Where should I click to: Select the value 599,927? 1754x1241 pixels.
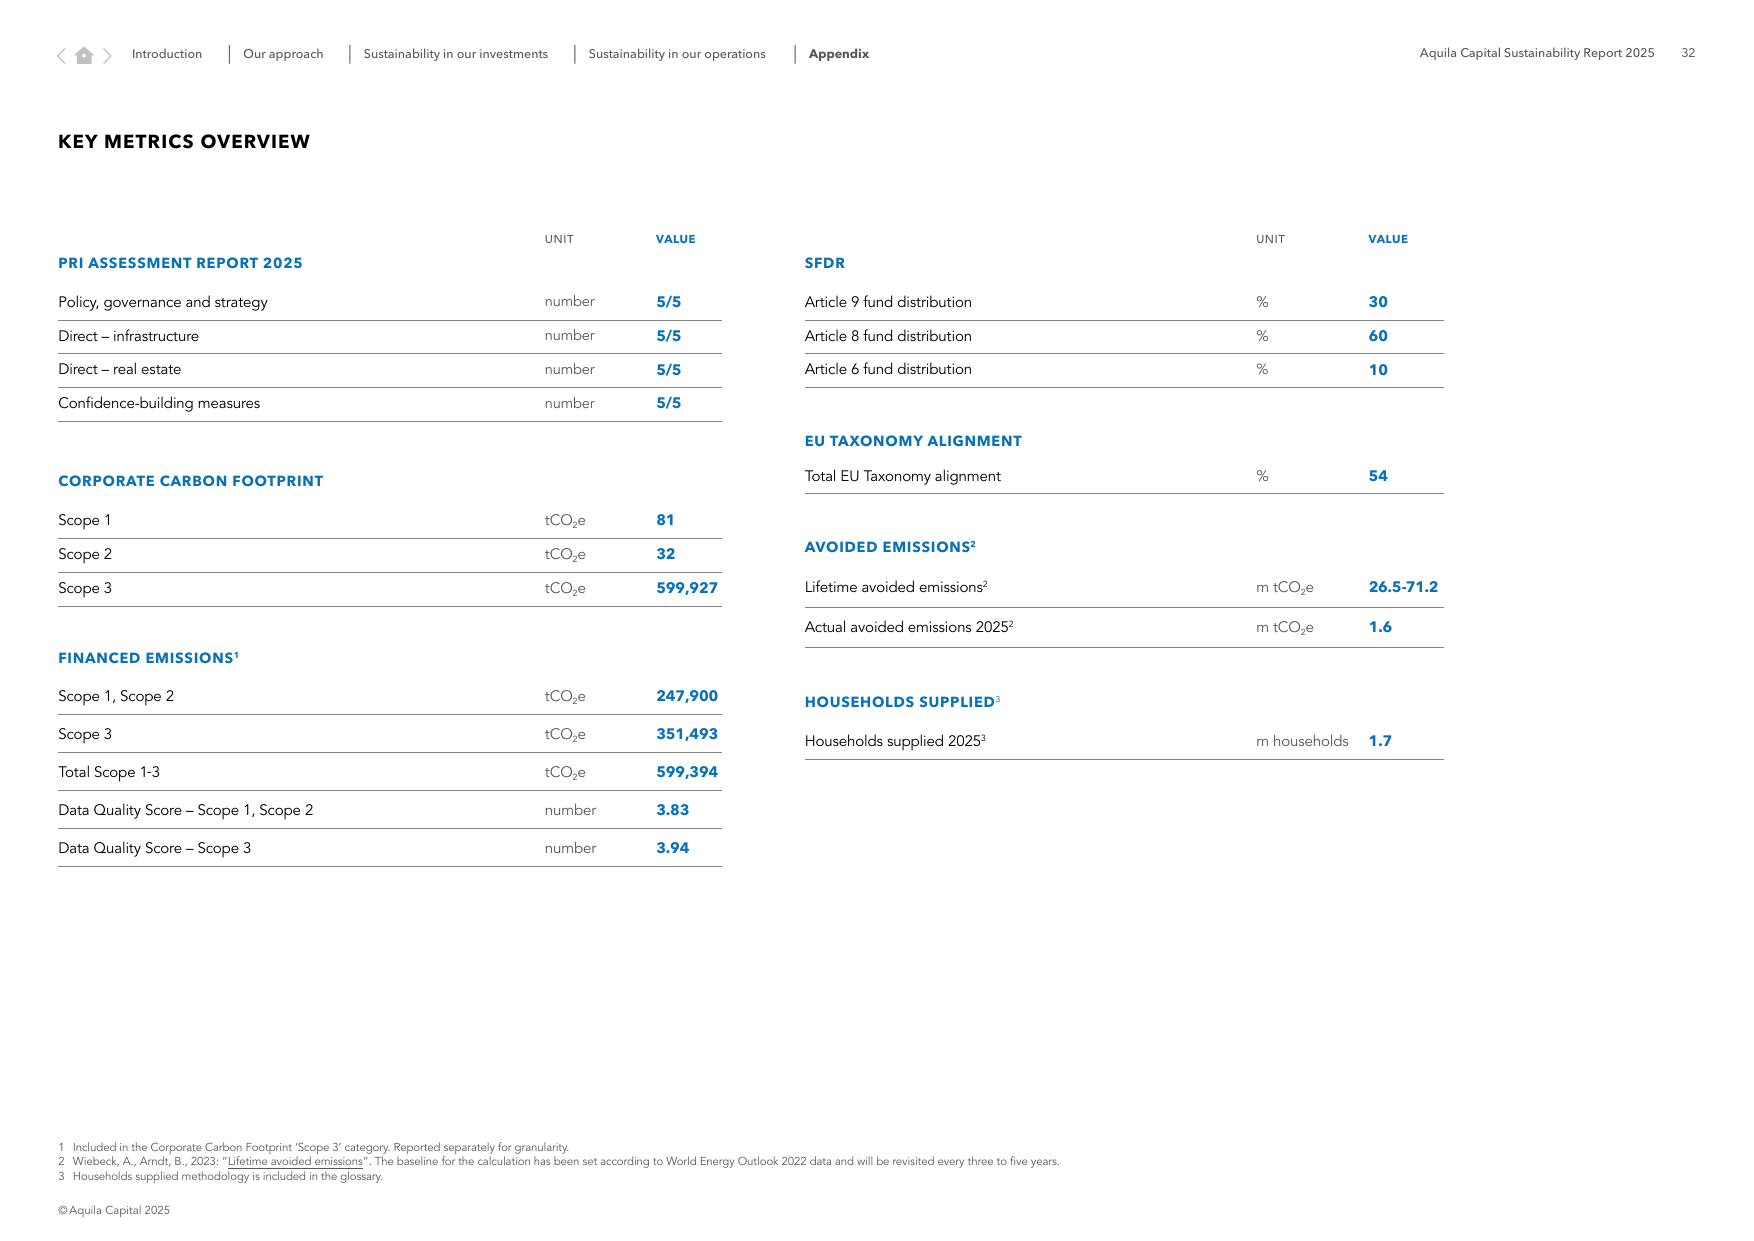point(687,588)
